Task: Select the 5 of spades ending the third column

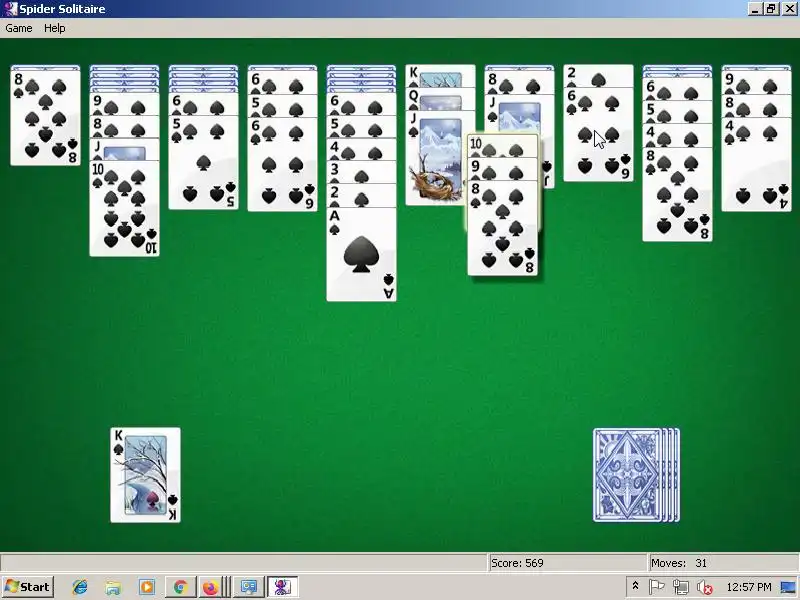Action: pos(204,162)
